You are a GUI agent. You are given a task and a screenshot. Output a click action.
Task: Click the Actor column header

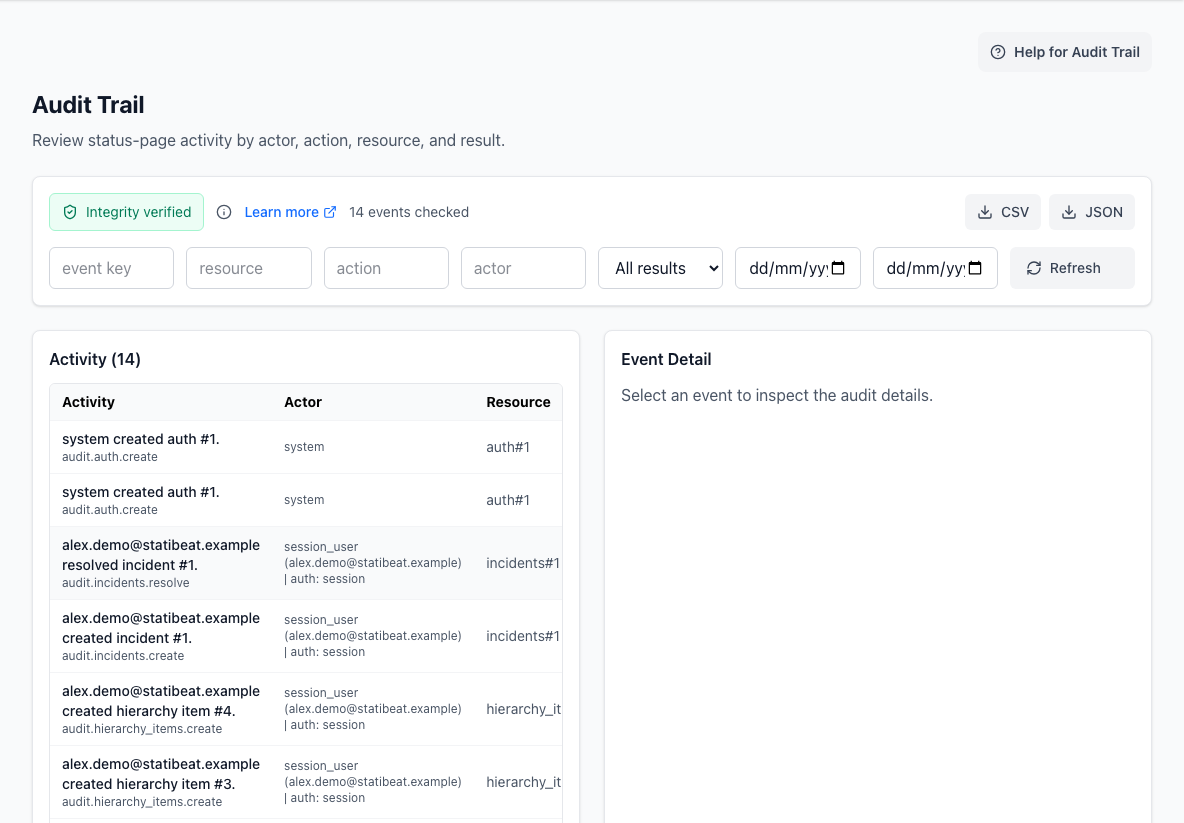(303, 402)
